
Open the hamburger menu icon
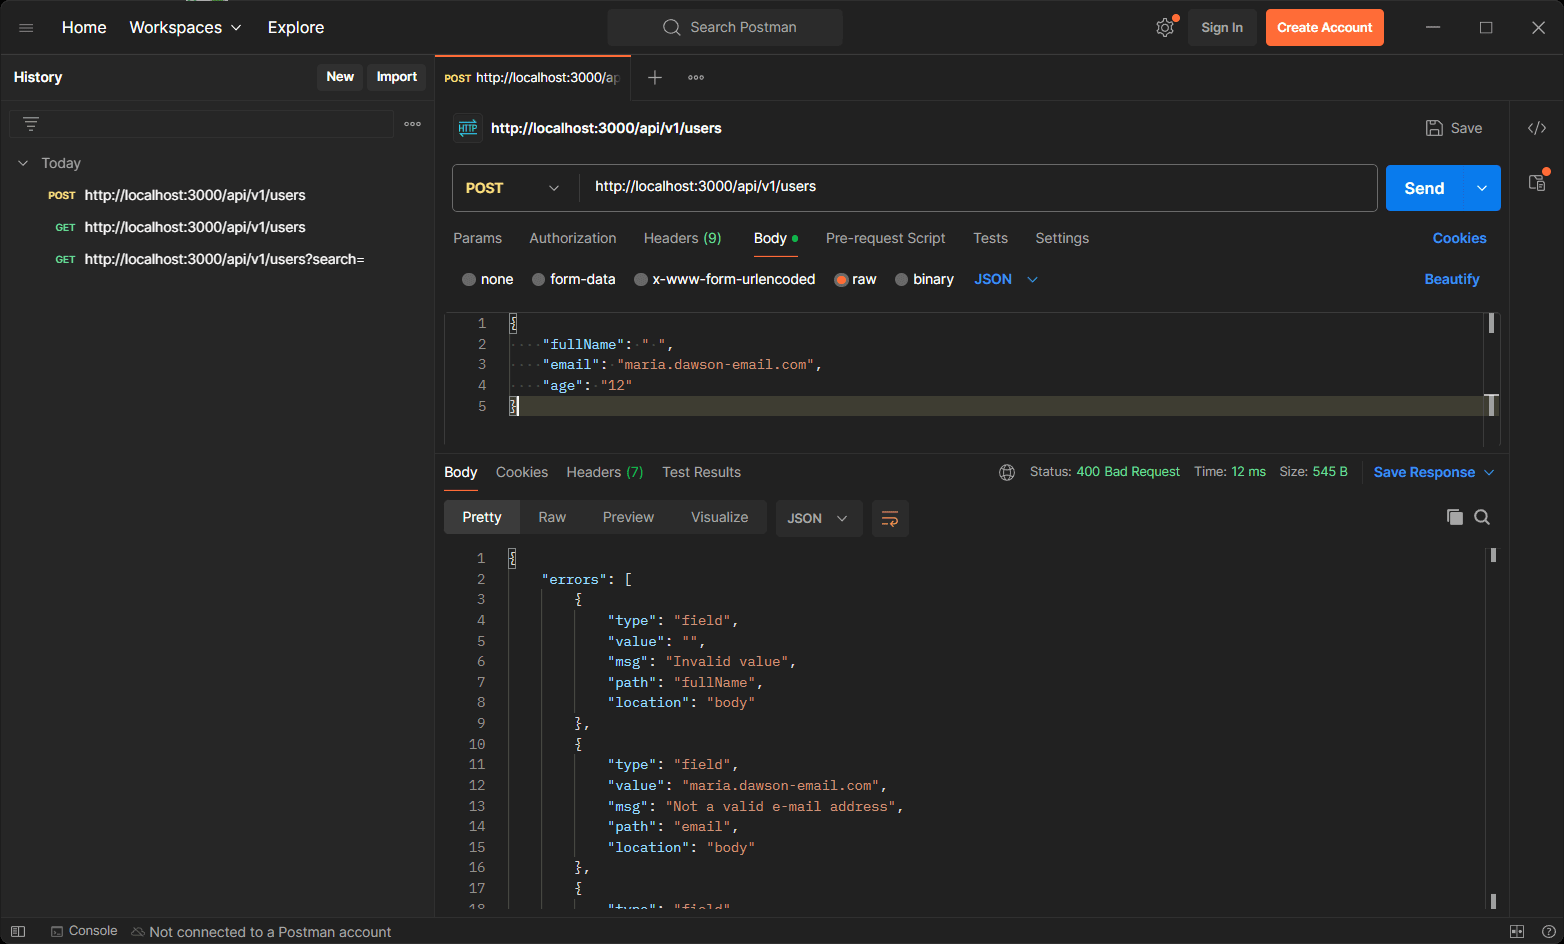click(26, 28)
